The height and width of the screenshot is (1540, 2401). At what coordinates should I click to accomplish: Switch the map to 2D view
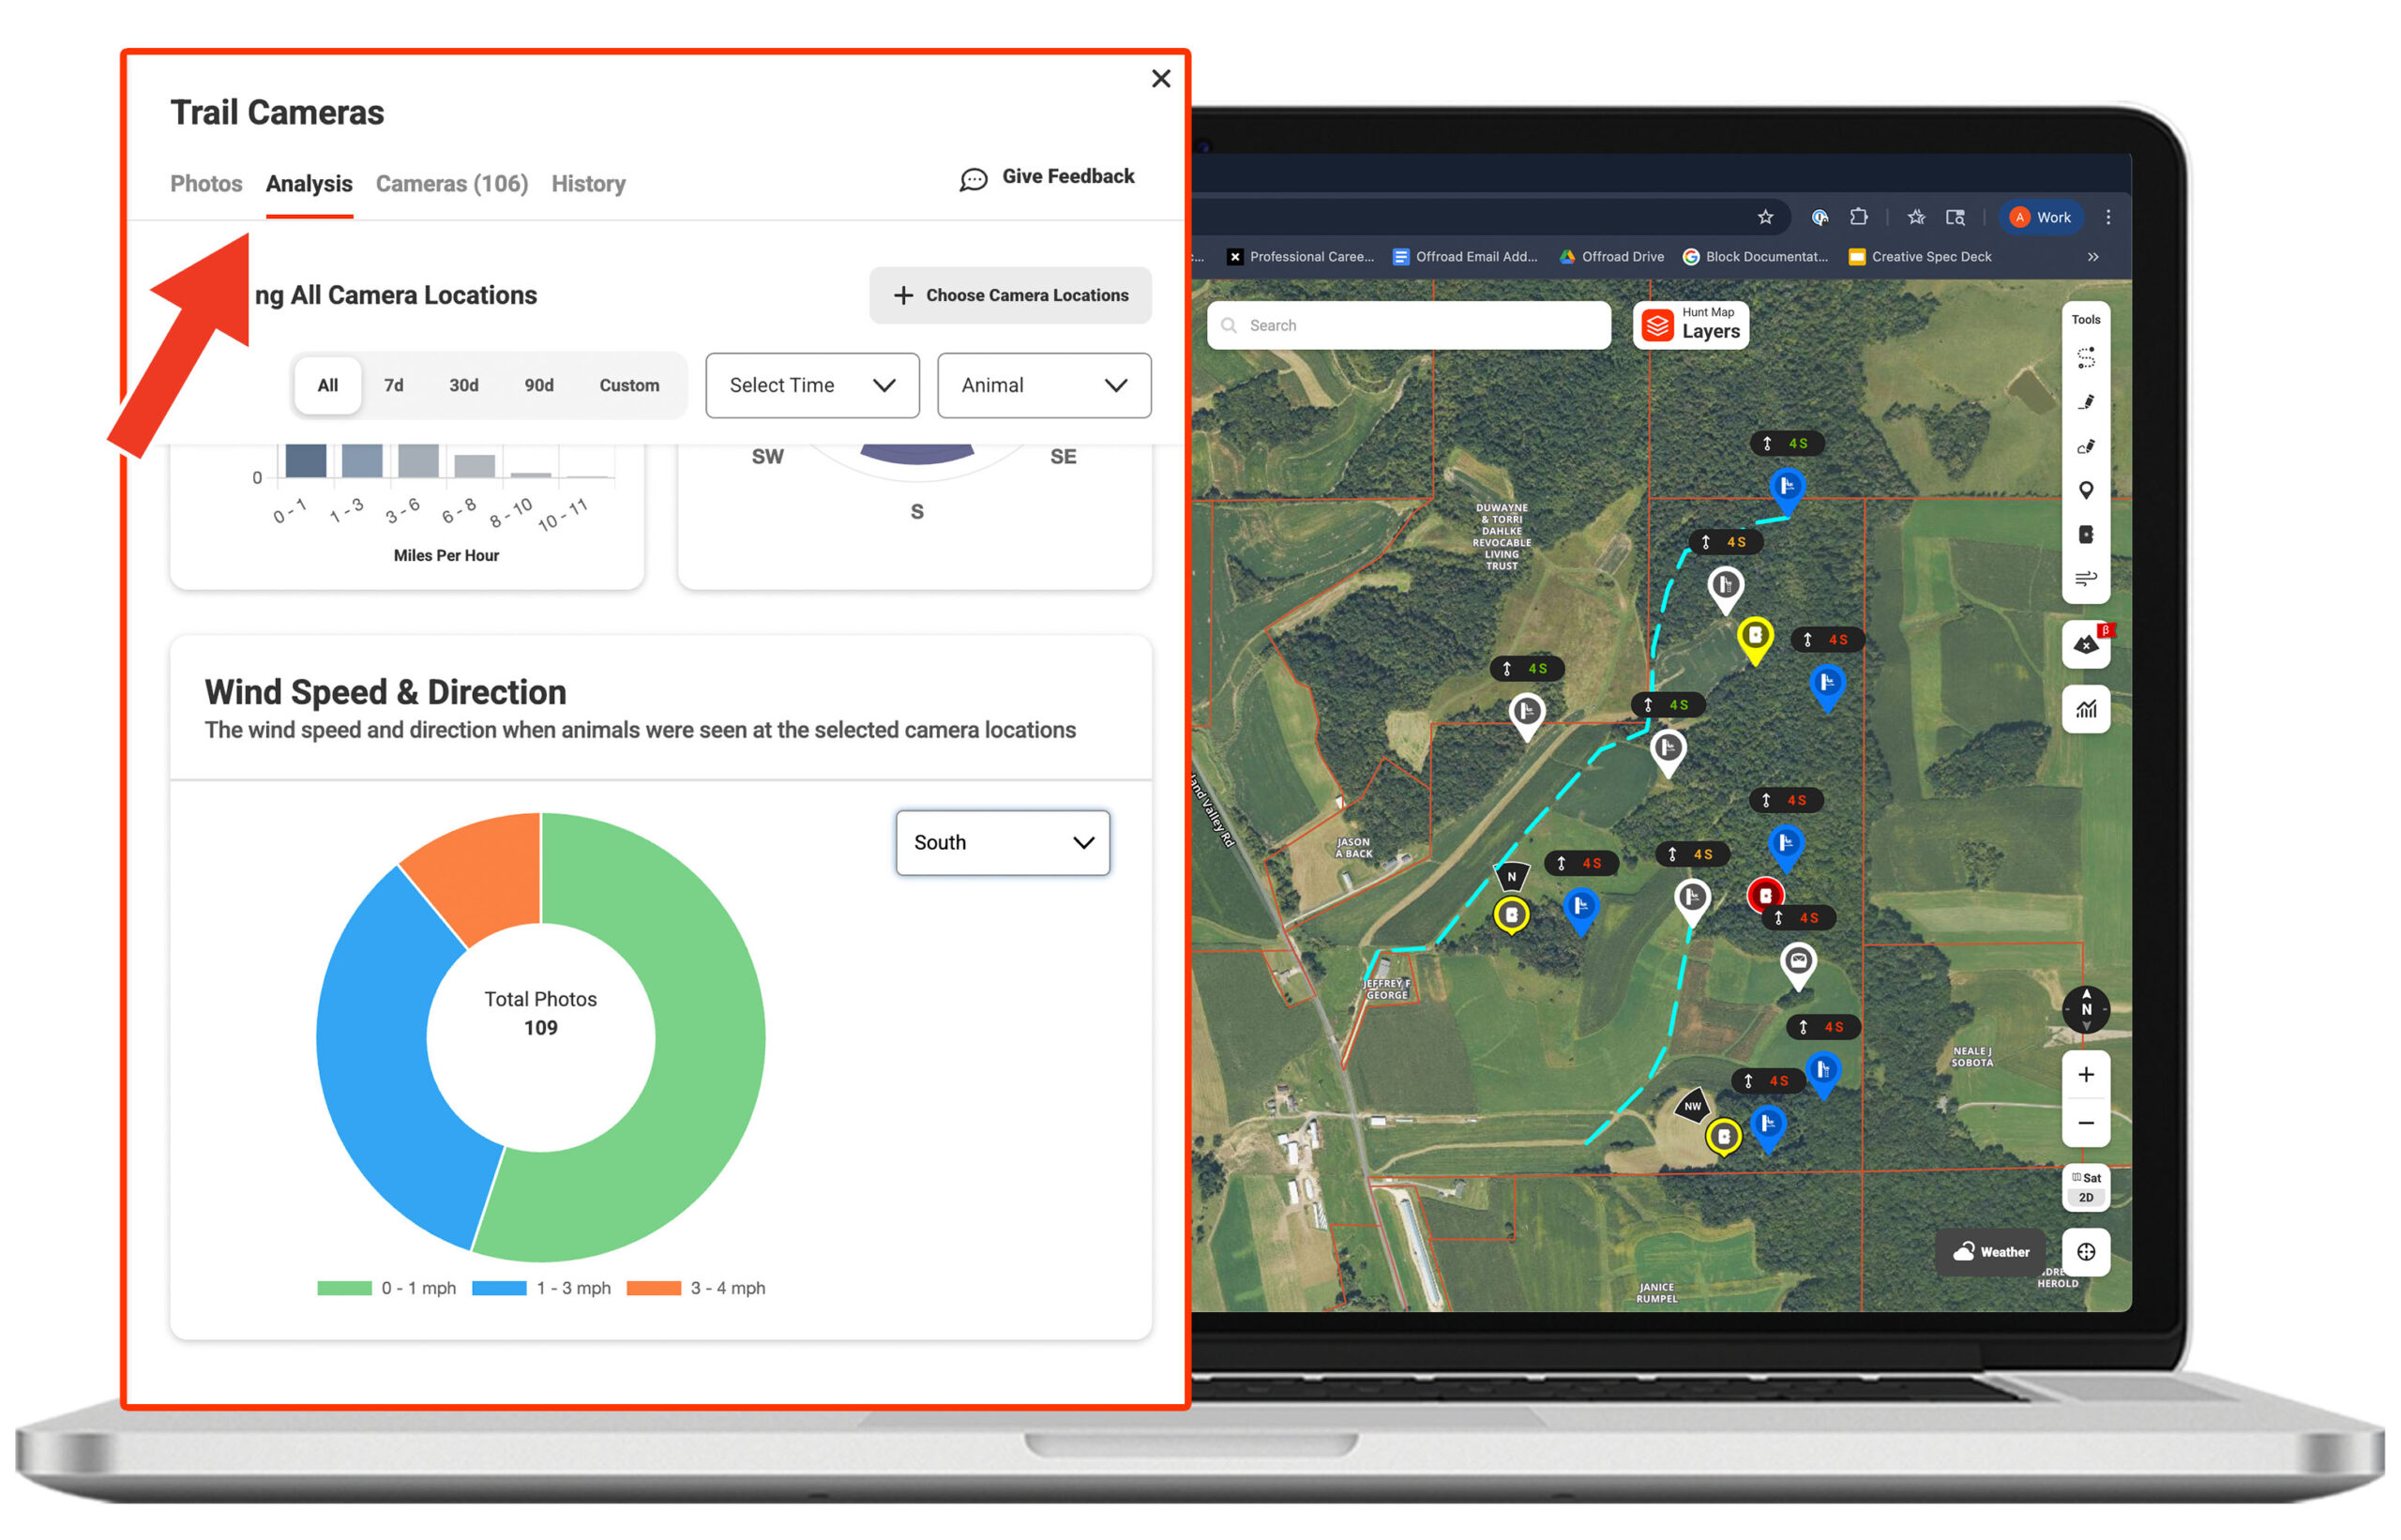click(2086, 1196)
